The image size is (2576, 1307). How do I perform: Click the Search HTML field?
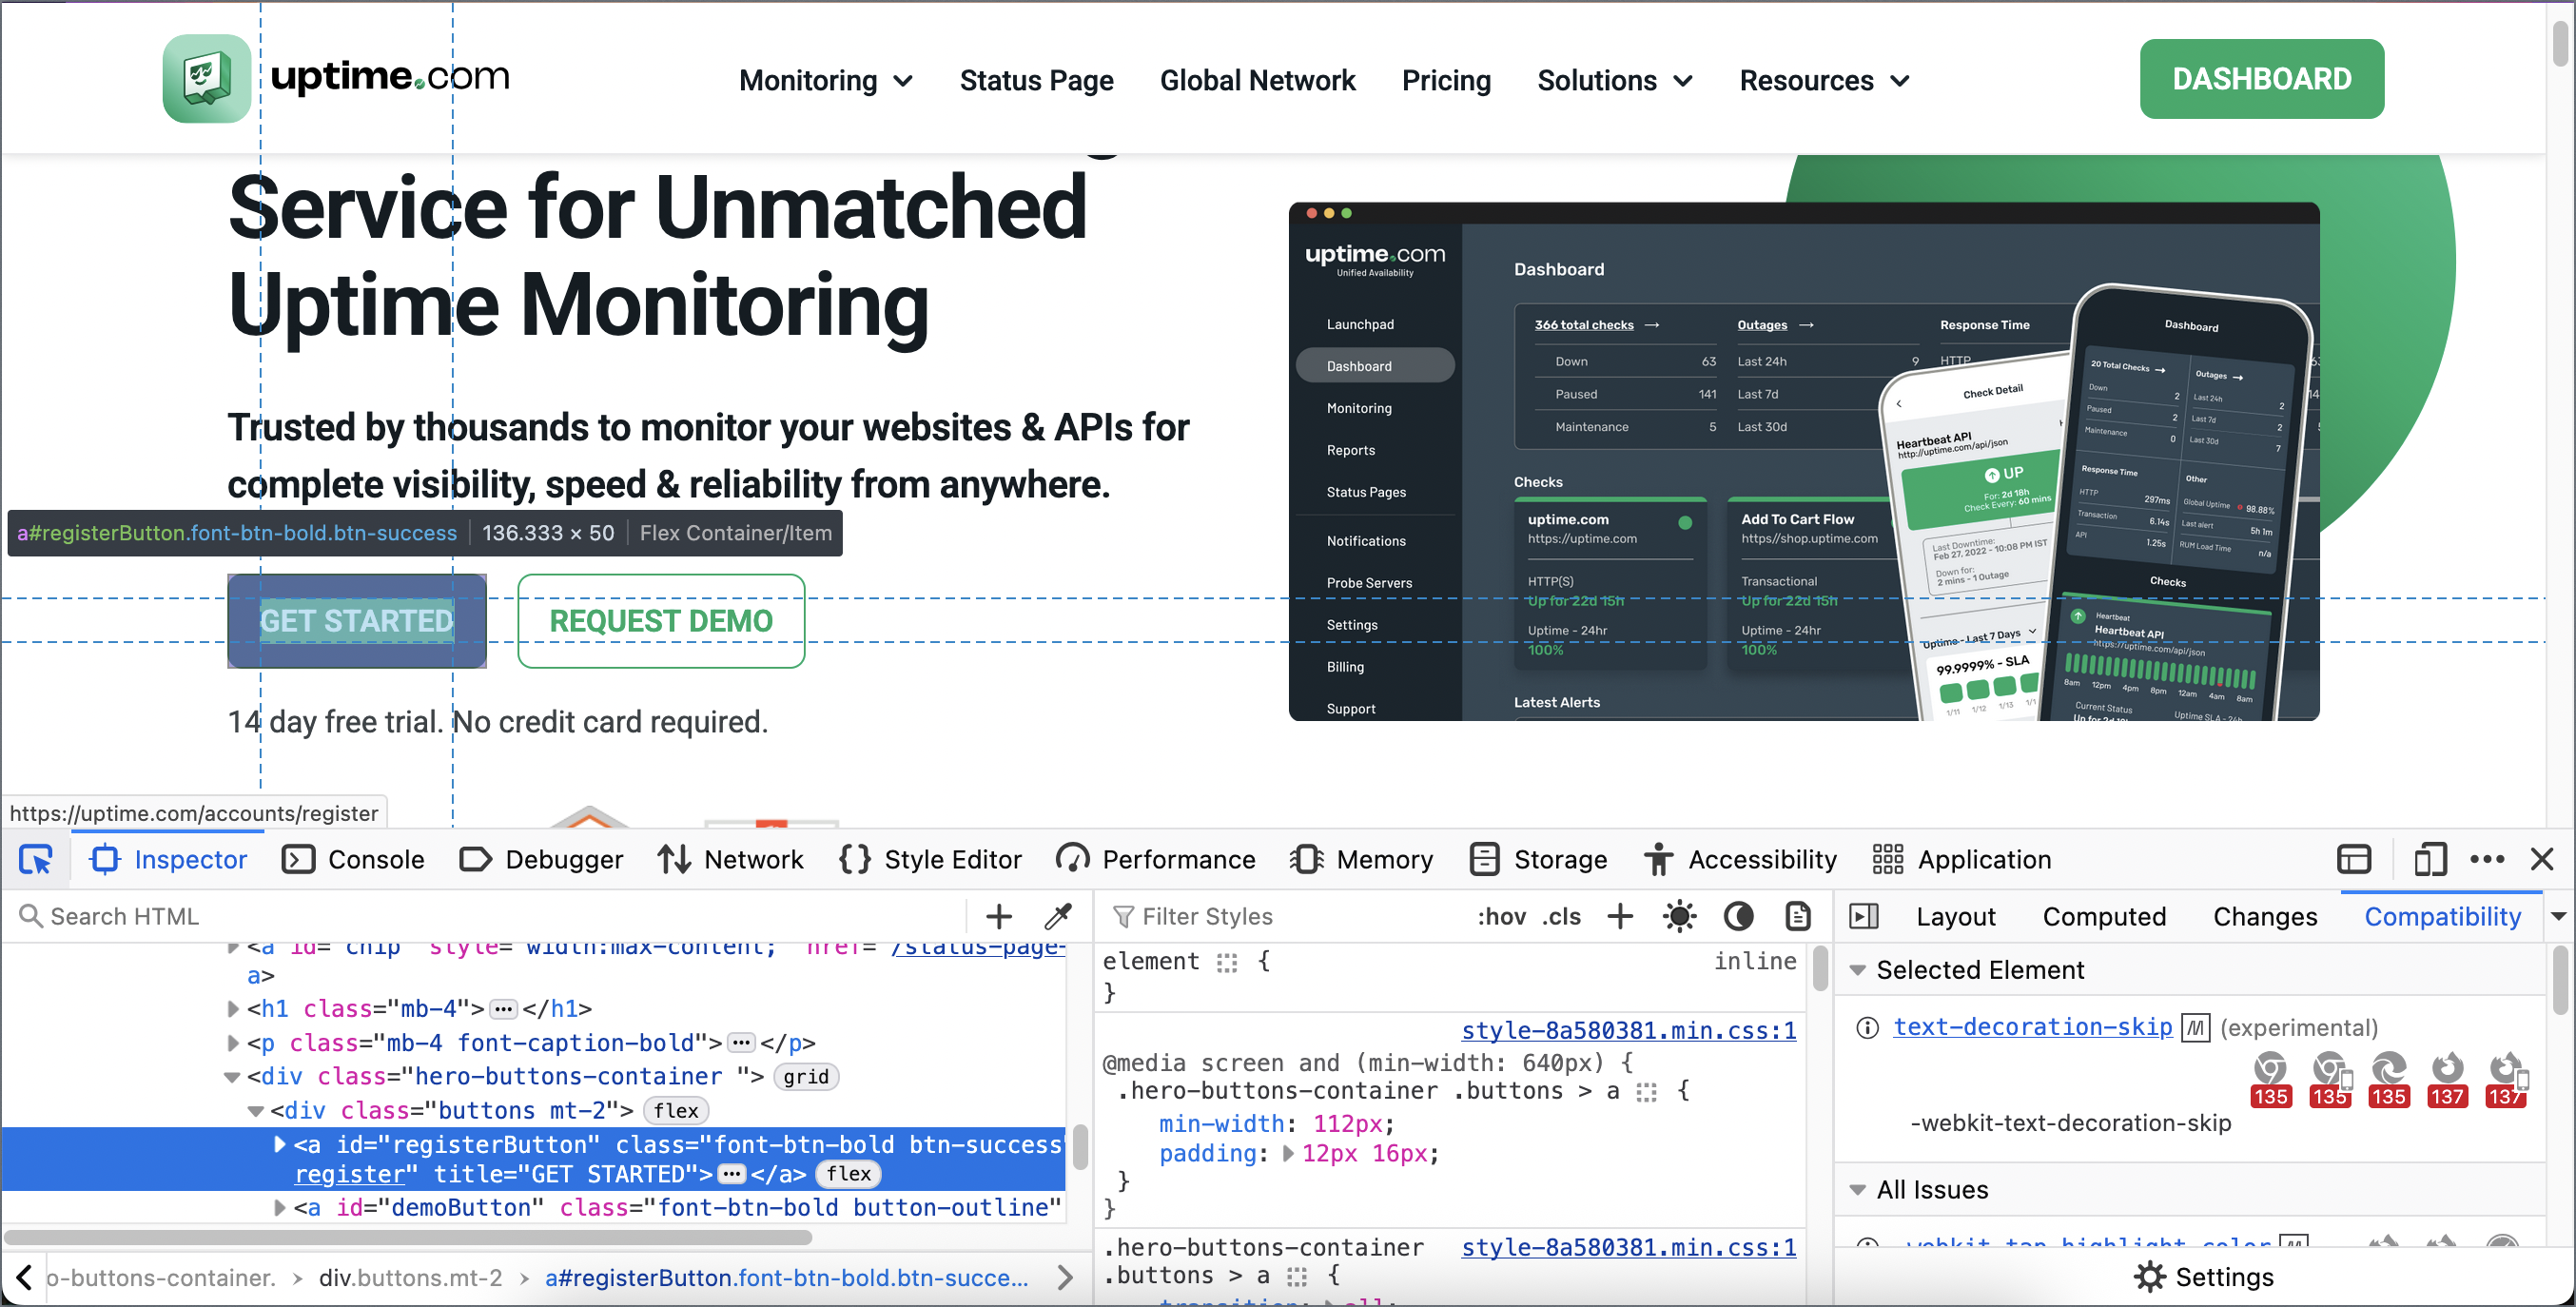490,916
